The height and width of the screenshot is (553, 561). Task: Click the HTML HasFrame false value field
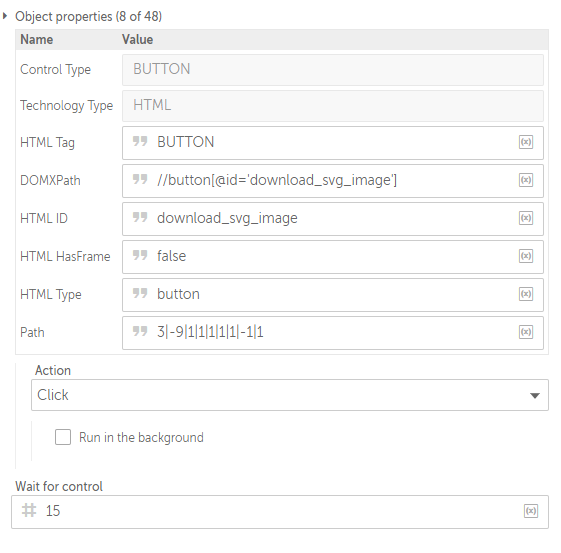[333, 257]
